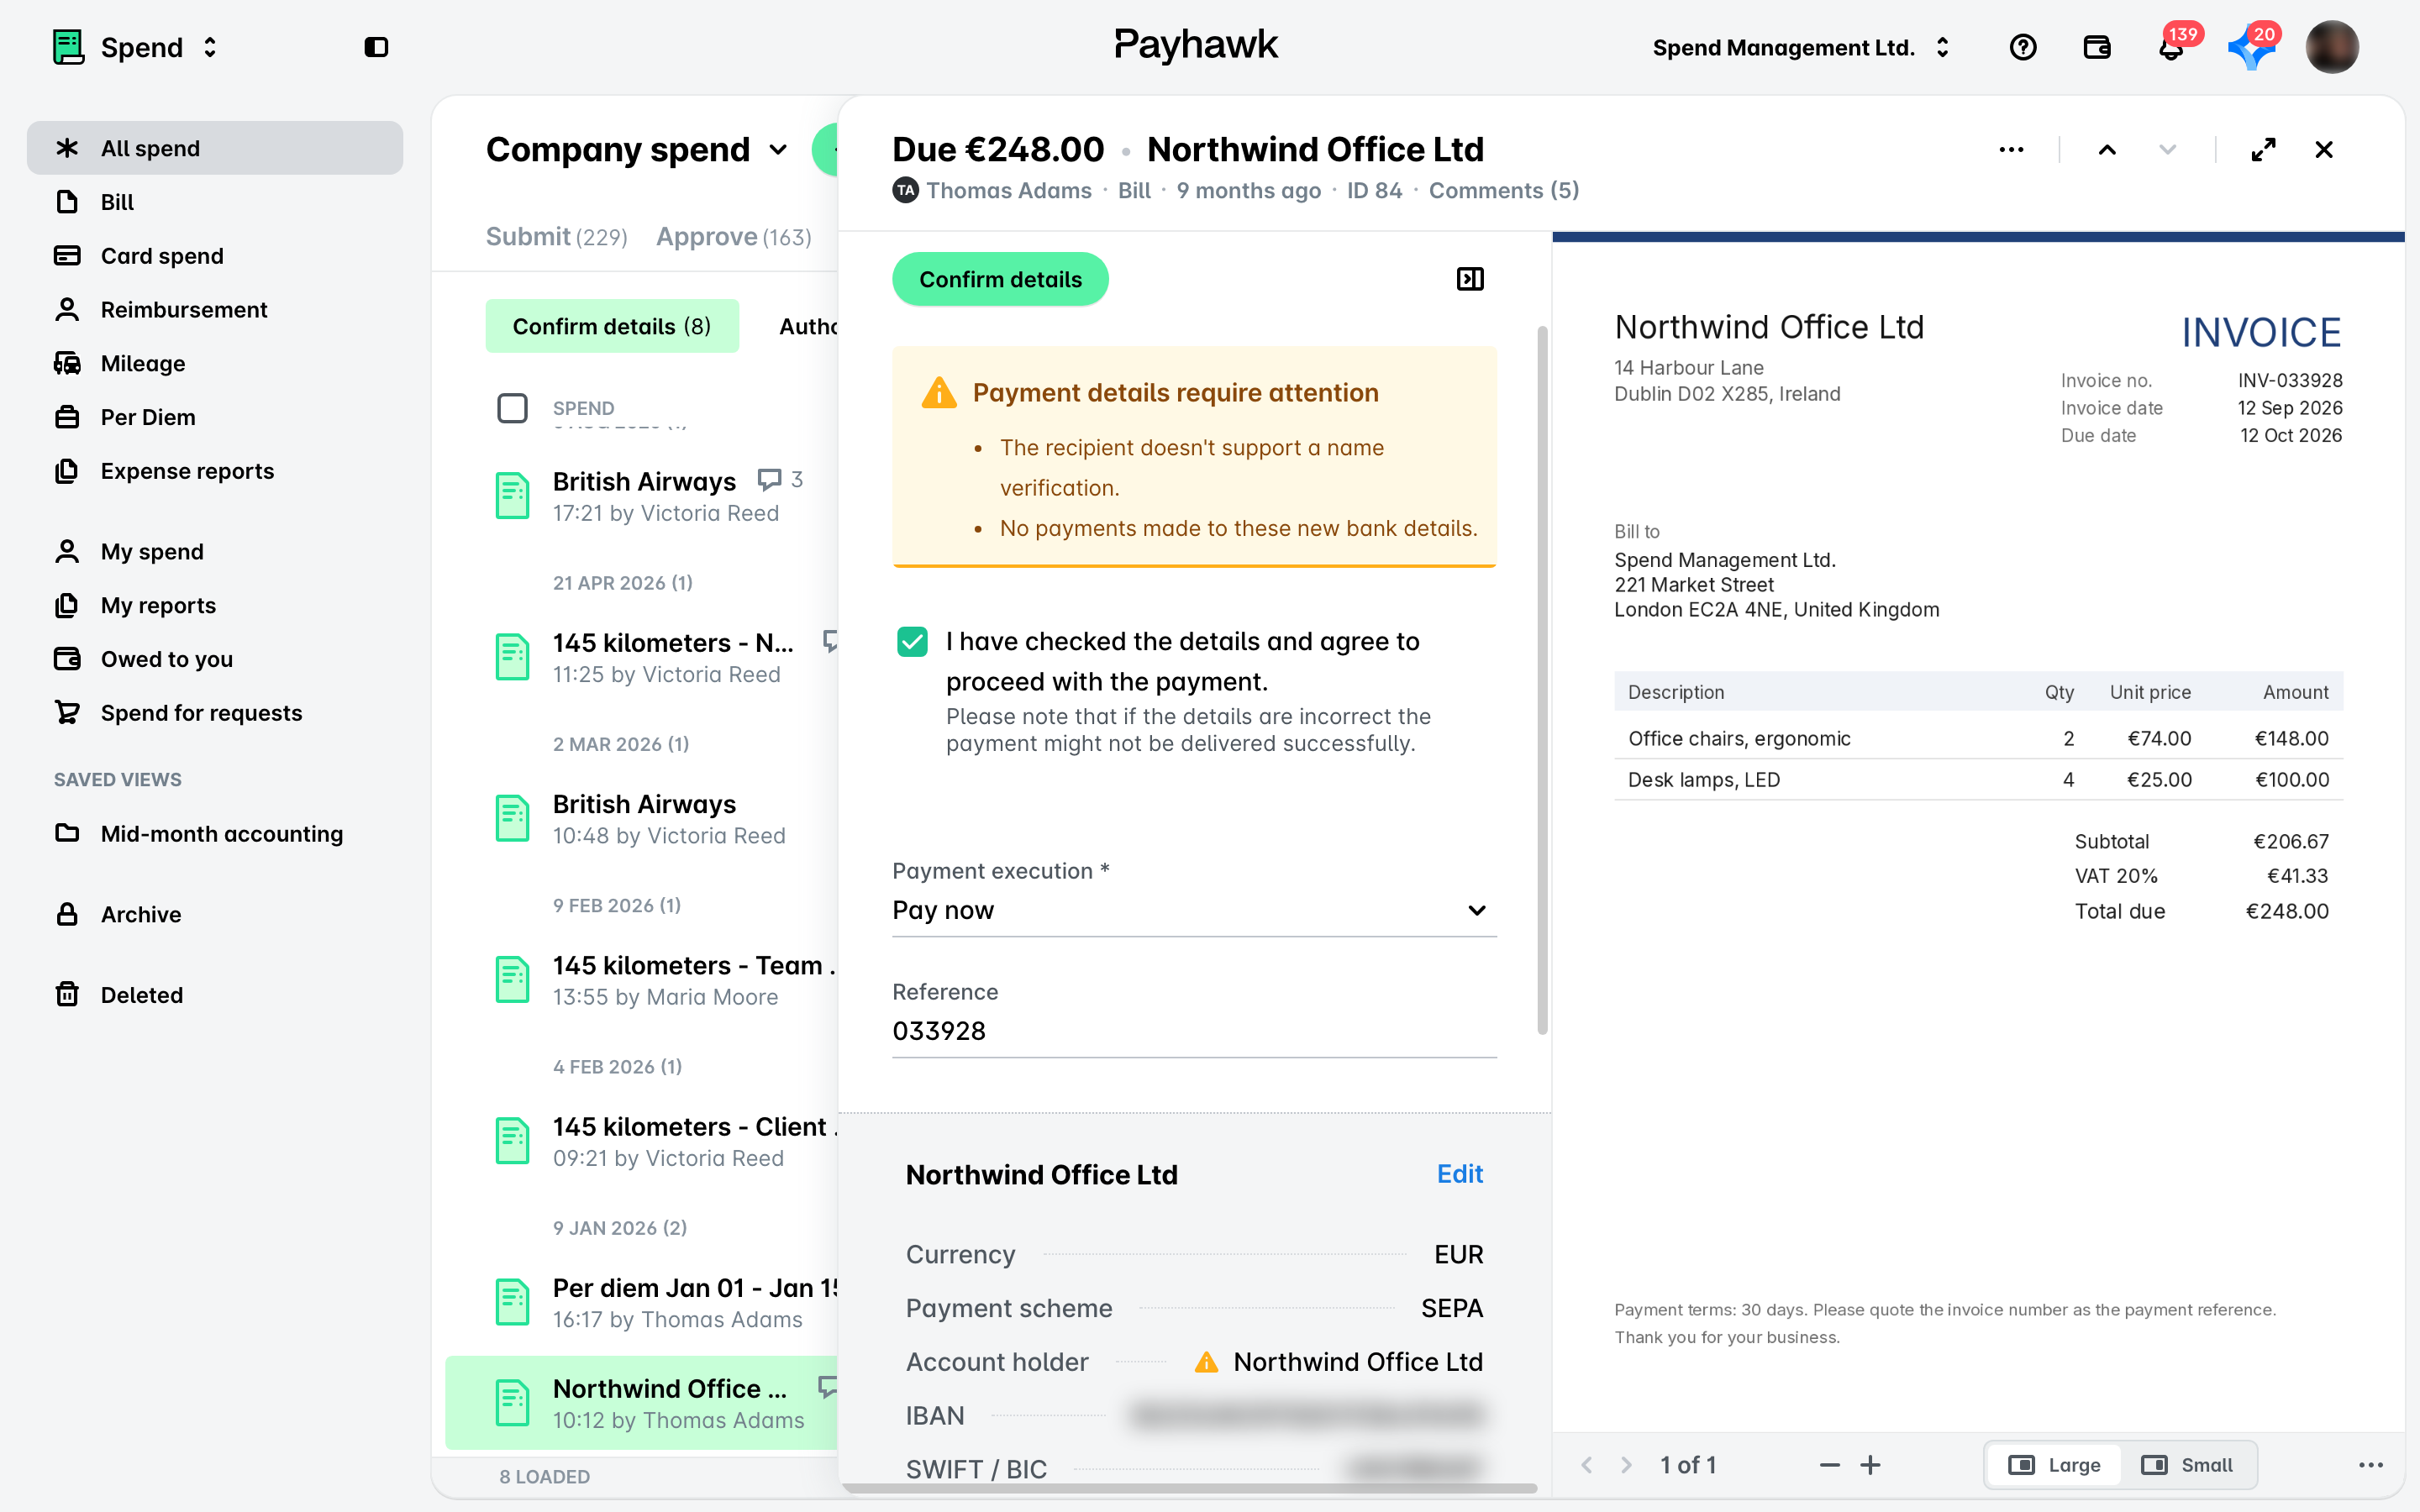The width and height of the screenshot is (2420, 1512).
Task: Zoom out the invoice preview
Action: coord(1829,1465)
